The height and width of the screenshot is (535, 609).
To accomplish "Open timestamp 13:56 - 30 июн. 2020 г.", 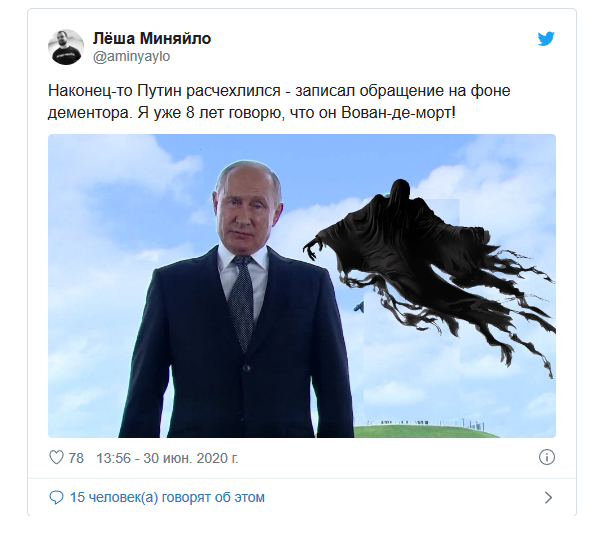I will (x=167, y=458).
